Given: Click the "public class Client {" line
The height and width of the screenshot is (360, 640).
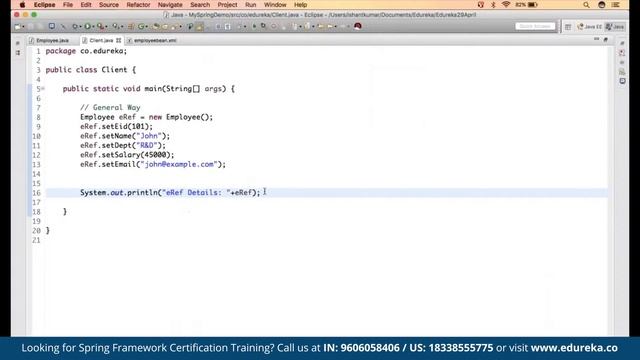Looking at the screenshot, I should (91, 70).
